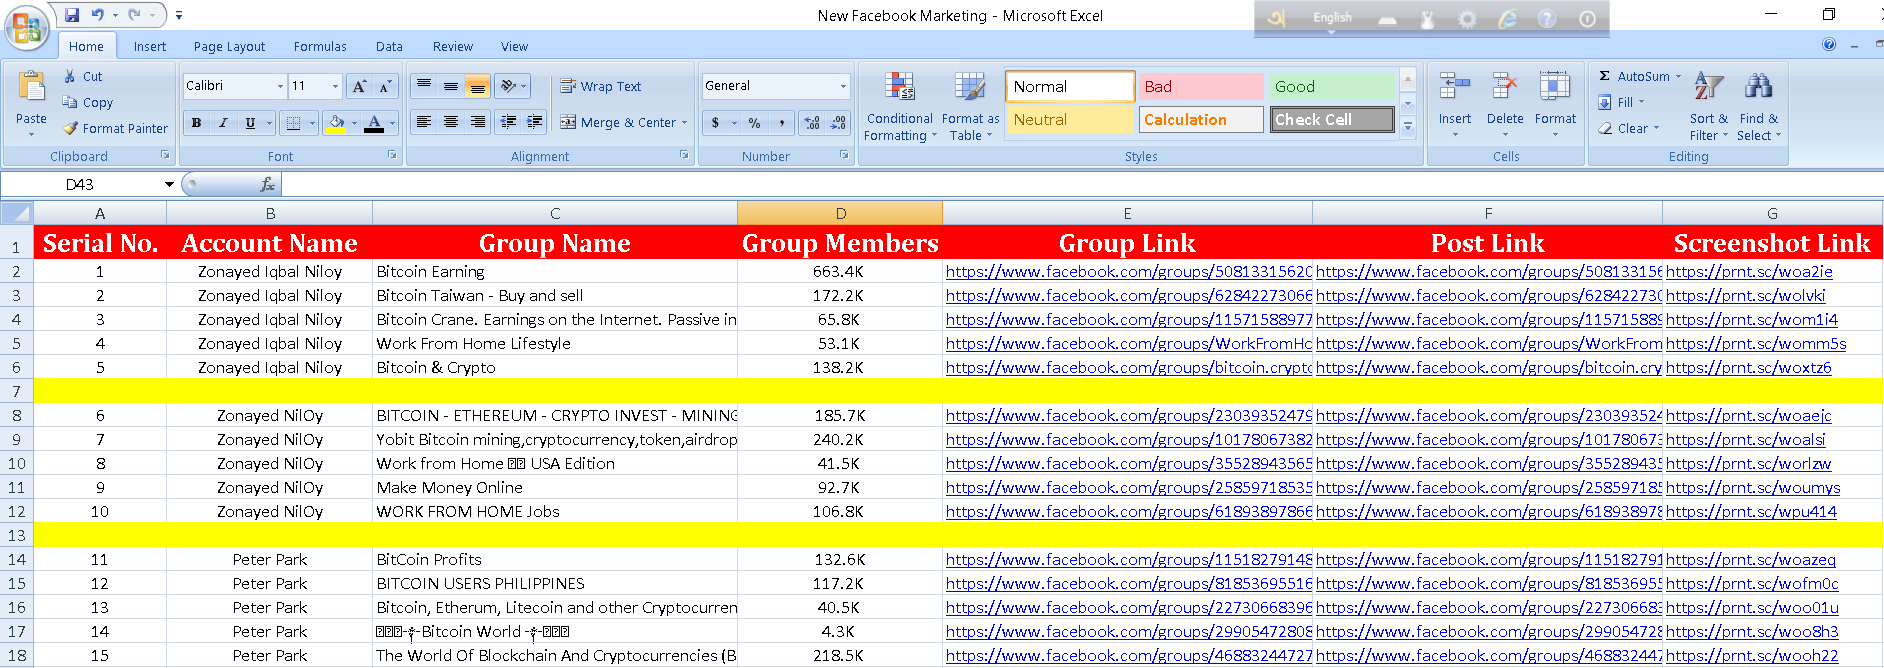Click the insert function fx button
This screenshot has height=668, width=1884.
[267, 185]
